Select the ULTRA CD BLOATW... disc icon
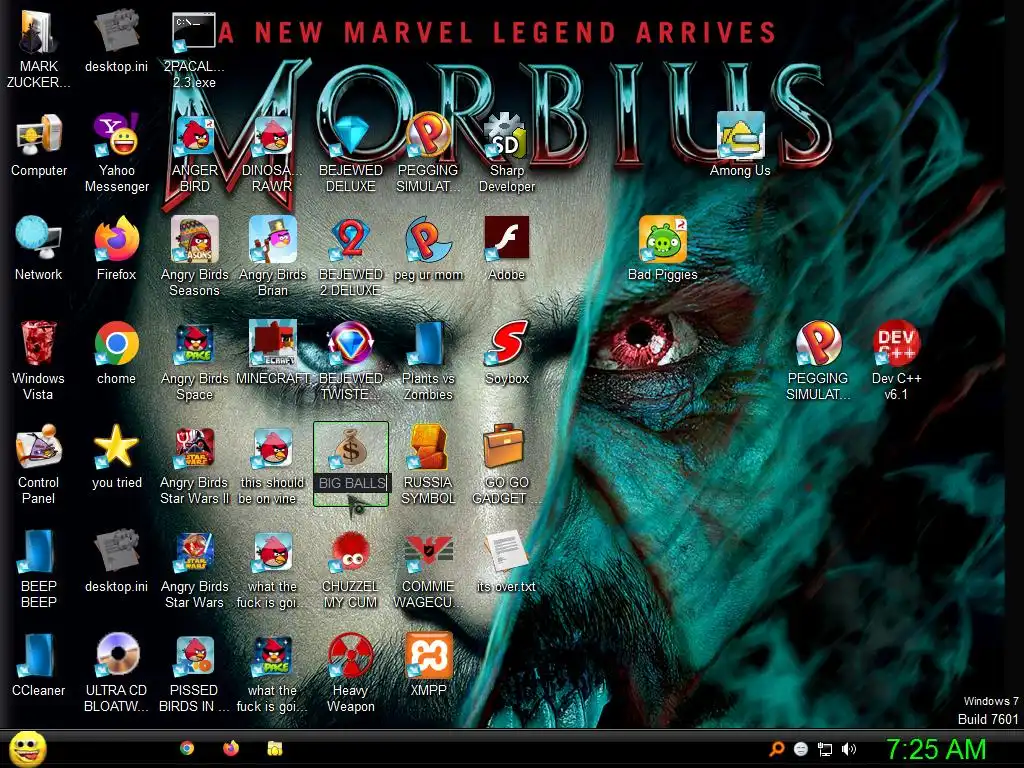This screenshot has width=1024, height=768. (x=116, y=655)
